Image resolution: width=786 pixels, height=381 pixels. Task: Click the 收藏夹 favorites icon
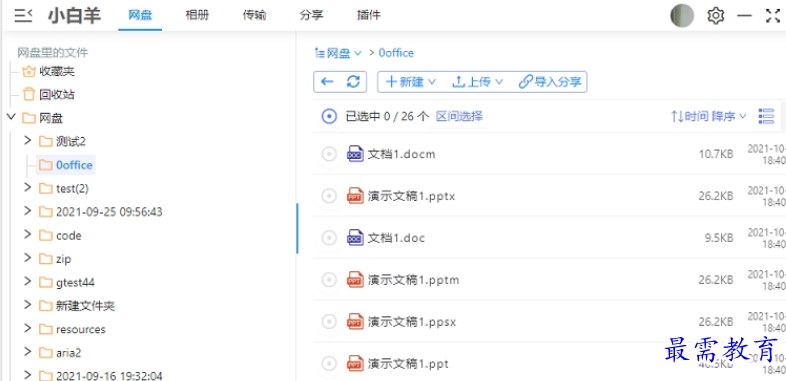[29, 71]
